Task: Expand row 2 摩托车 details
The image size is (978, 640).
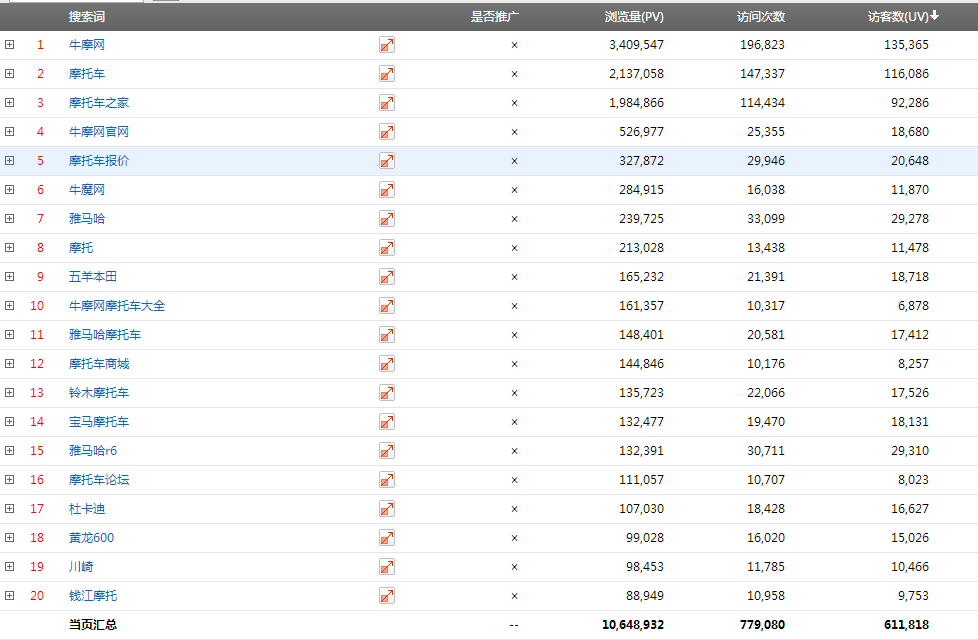Action: click(9, 74)
